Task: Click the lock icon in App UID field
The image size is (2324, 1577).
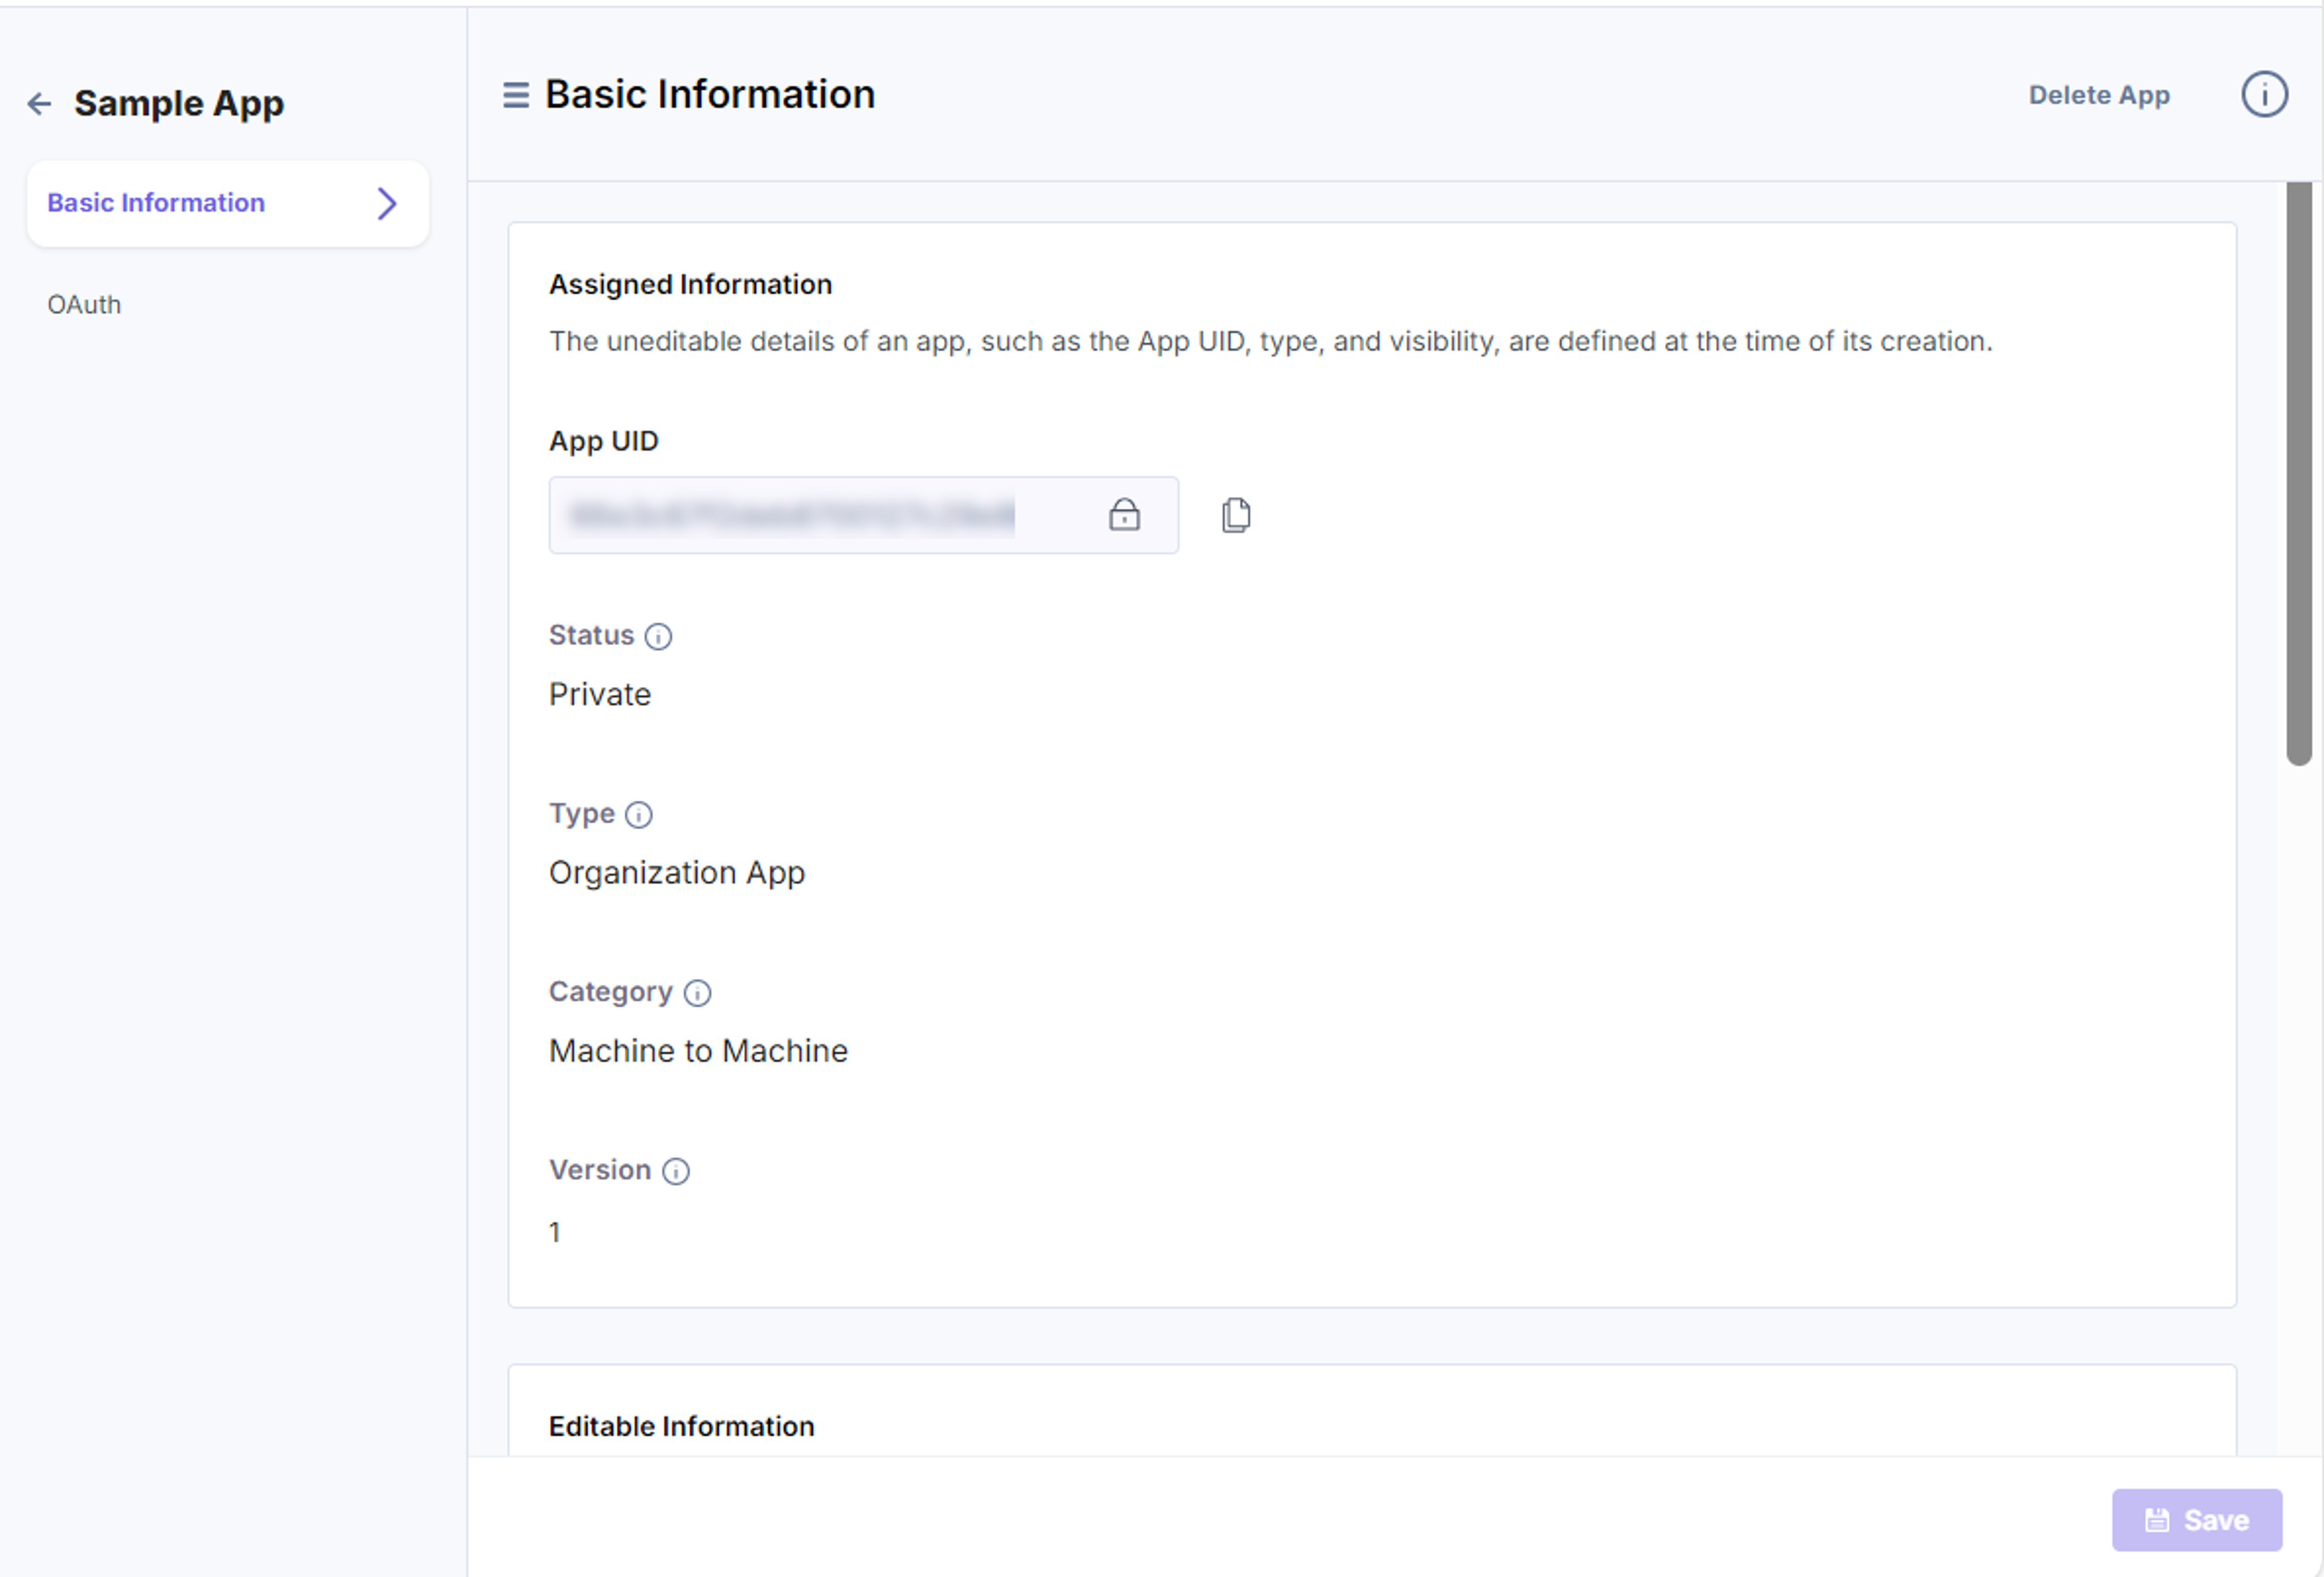Action: coord(1124,514)
